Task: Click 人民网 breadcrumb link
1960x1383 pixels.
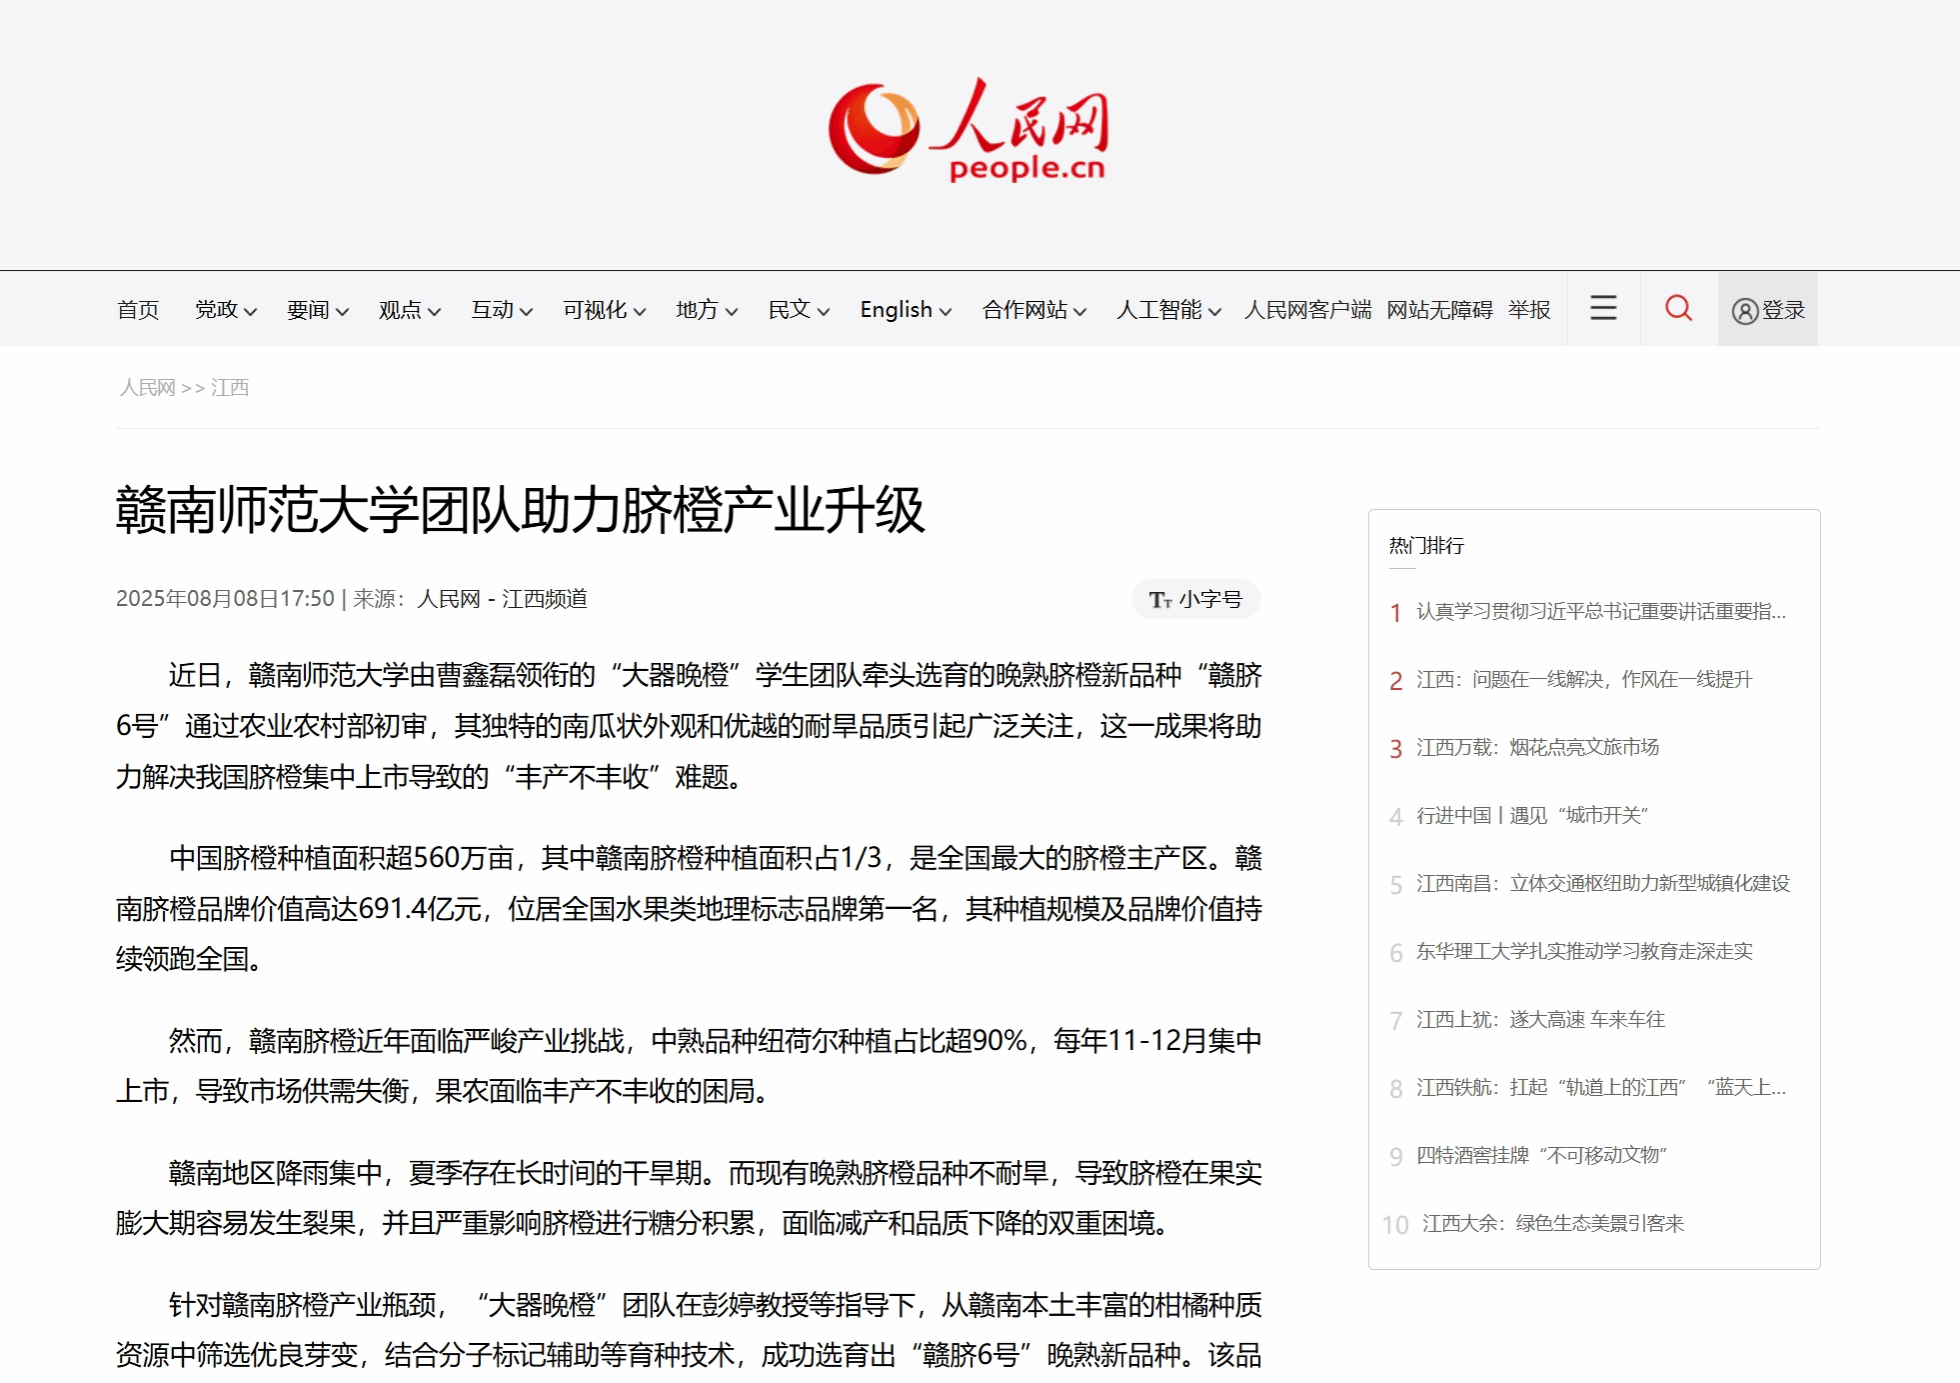Action: point(147,388)
